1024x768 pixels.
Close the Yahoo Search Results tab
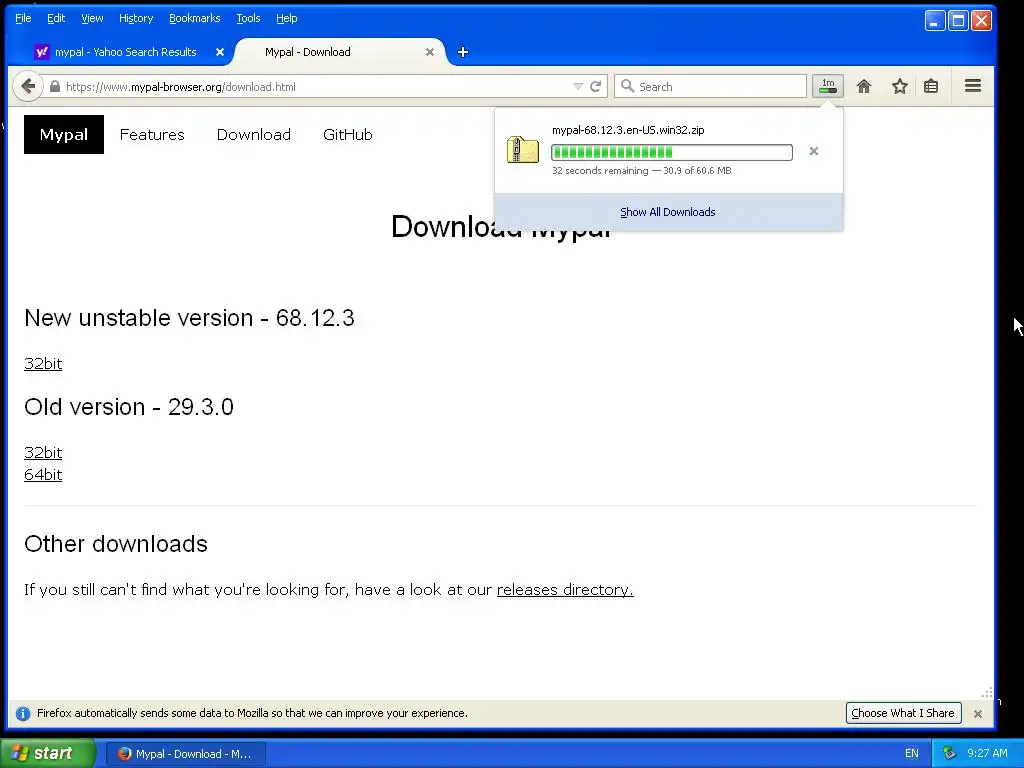click(x=220, y=52)
